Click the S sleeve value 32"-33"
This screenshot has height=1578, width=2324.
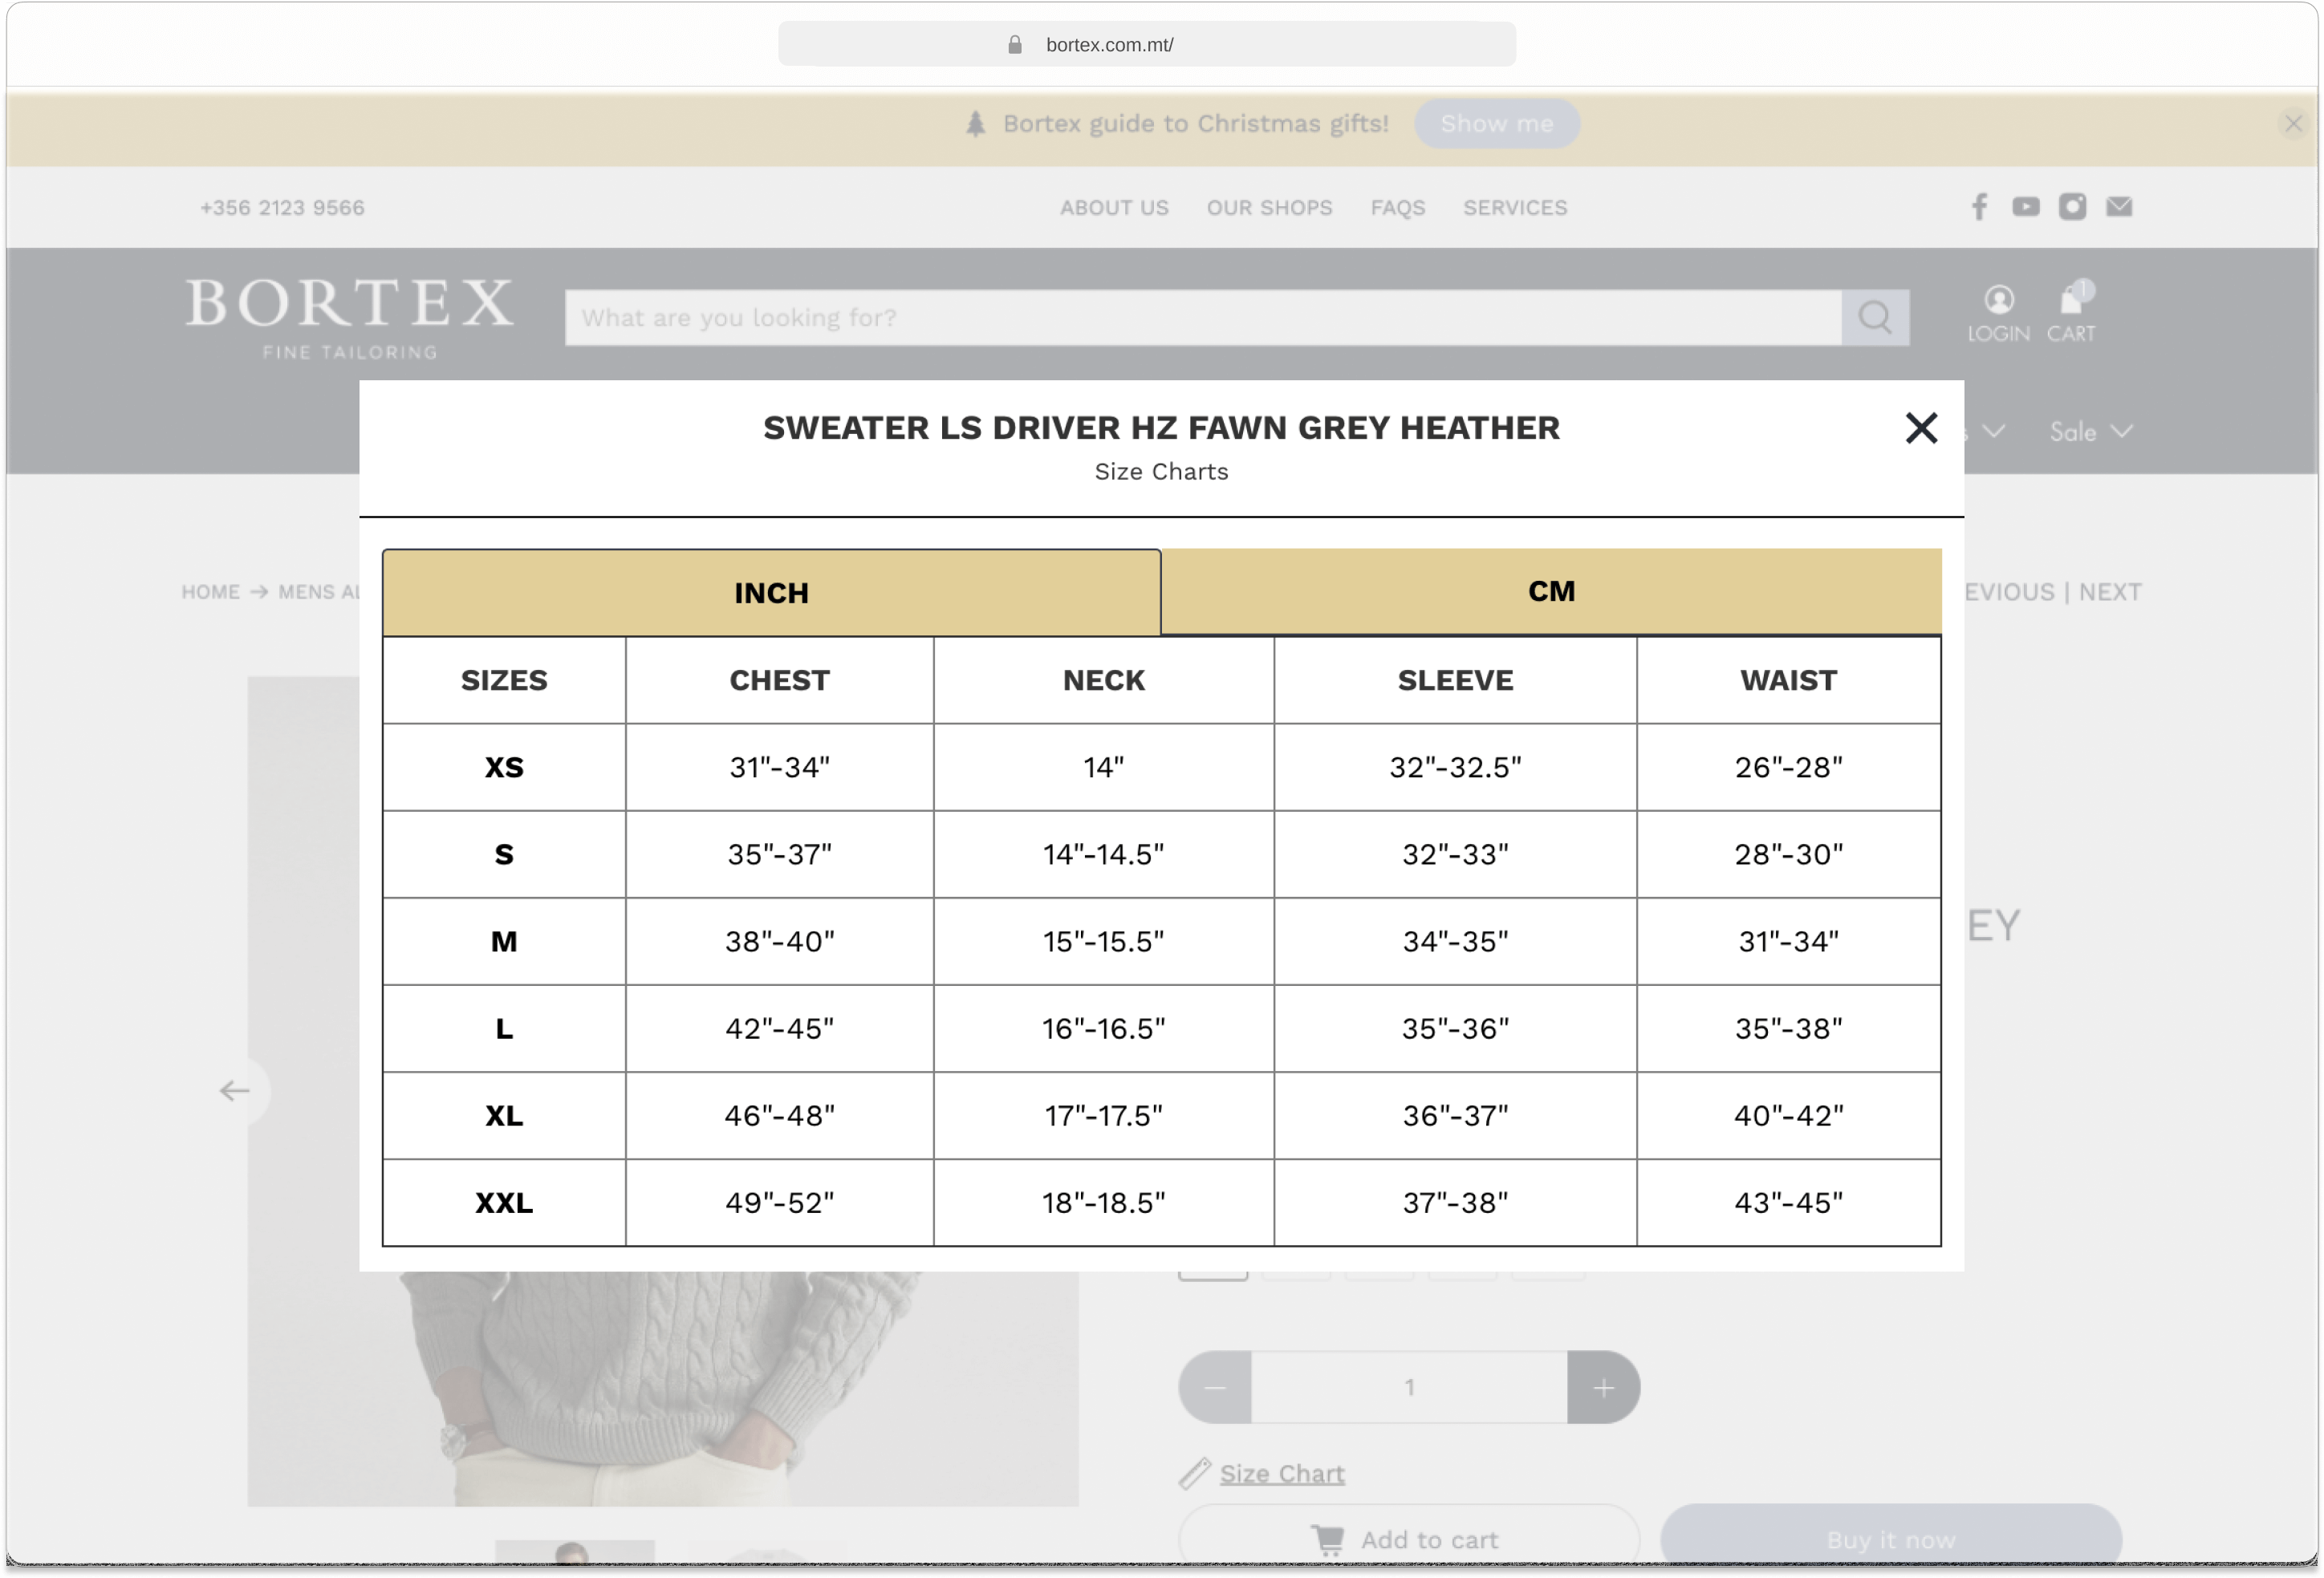click(1455, 854)
